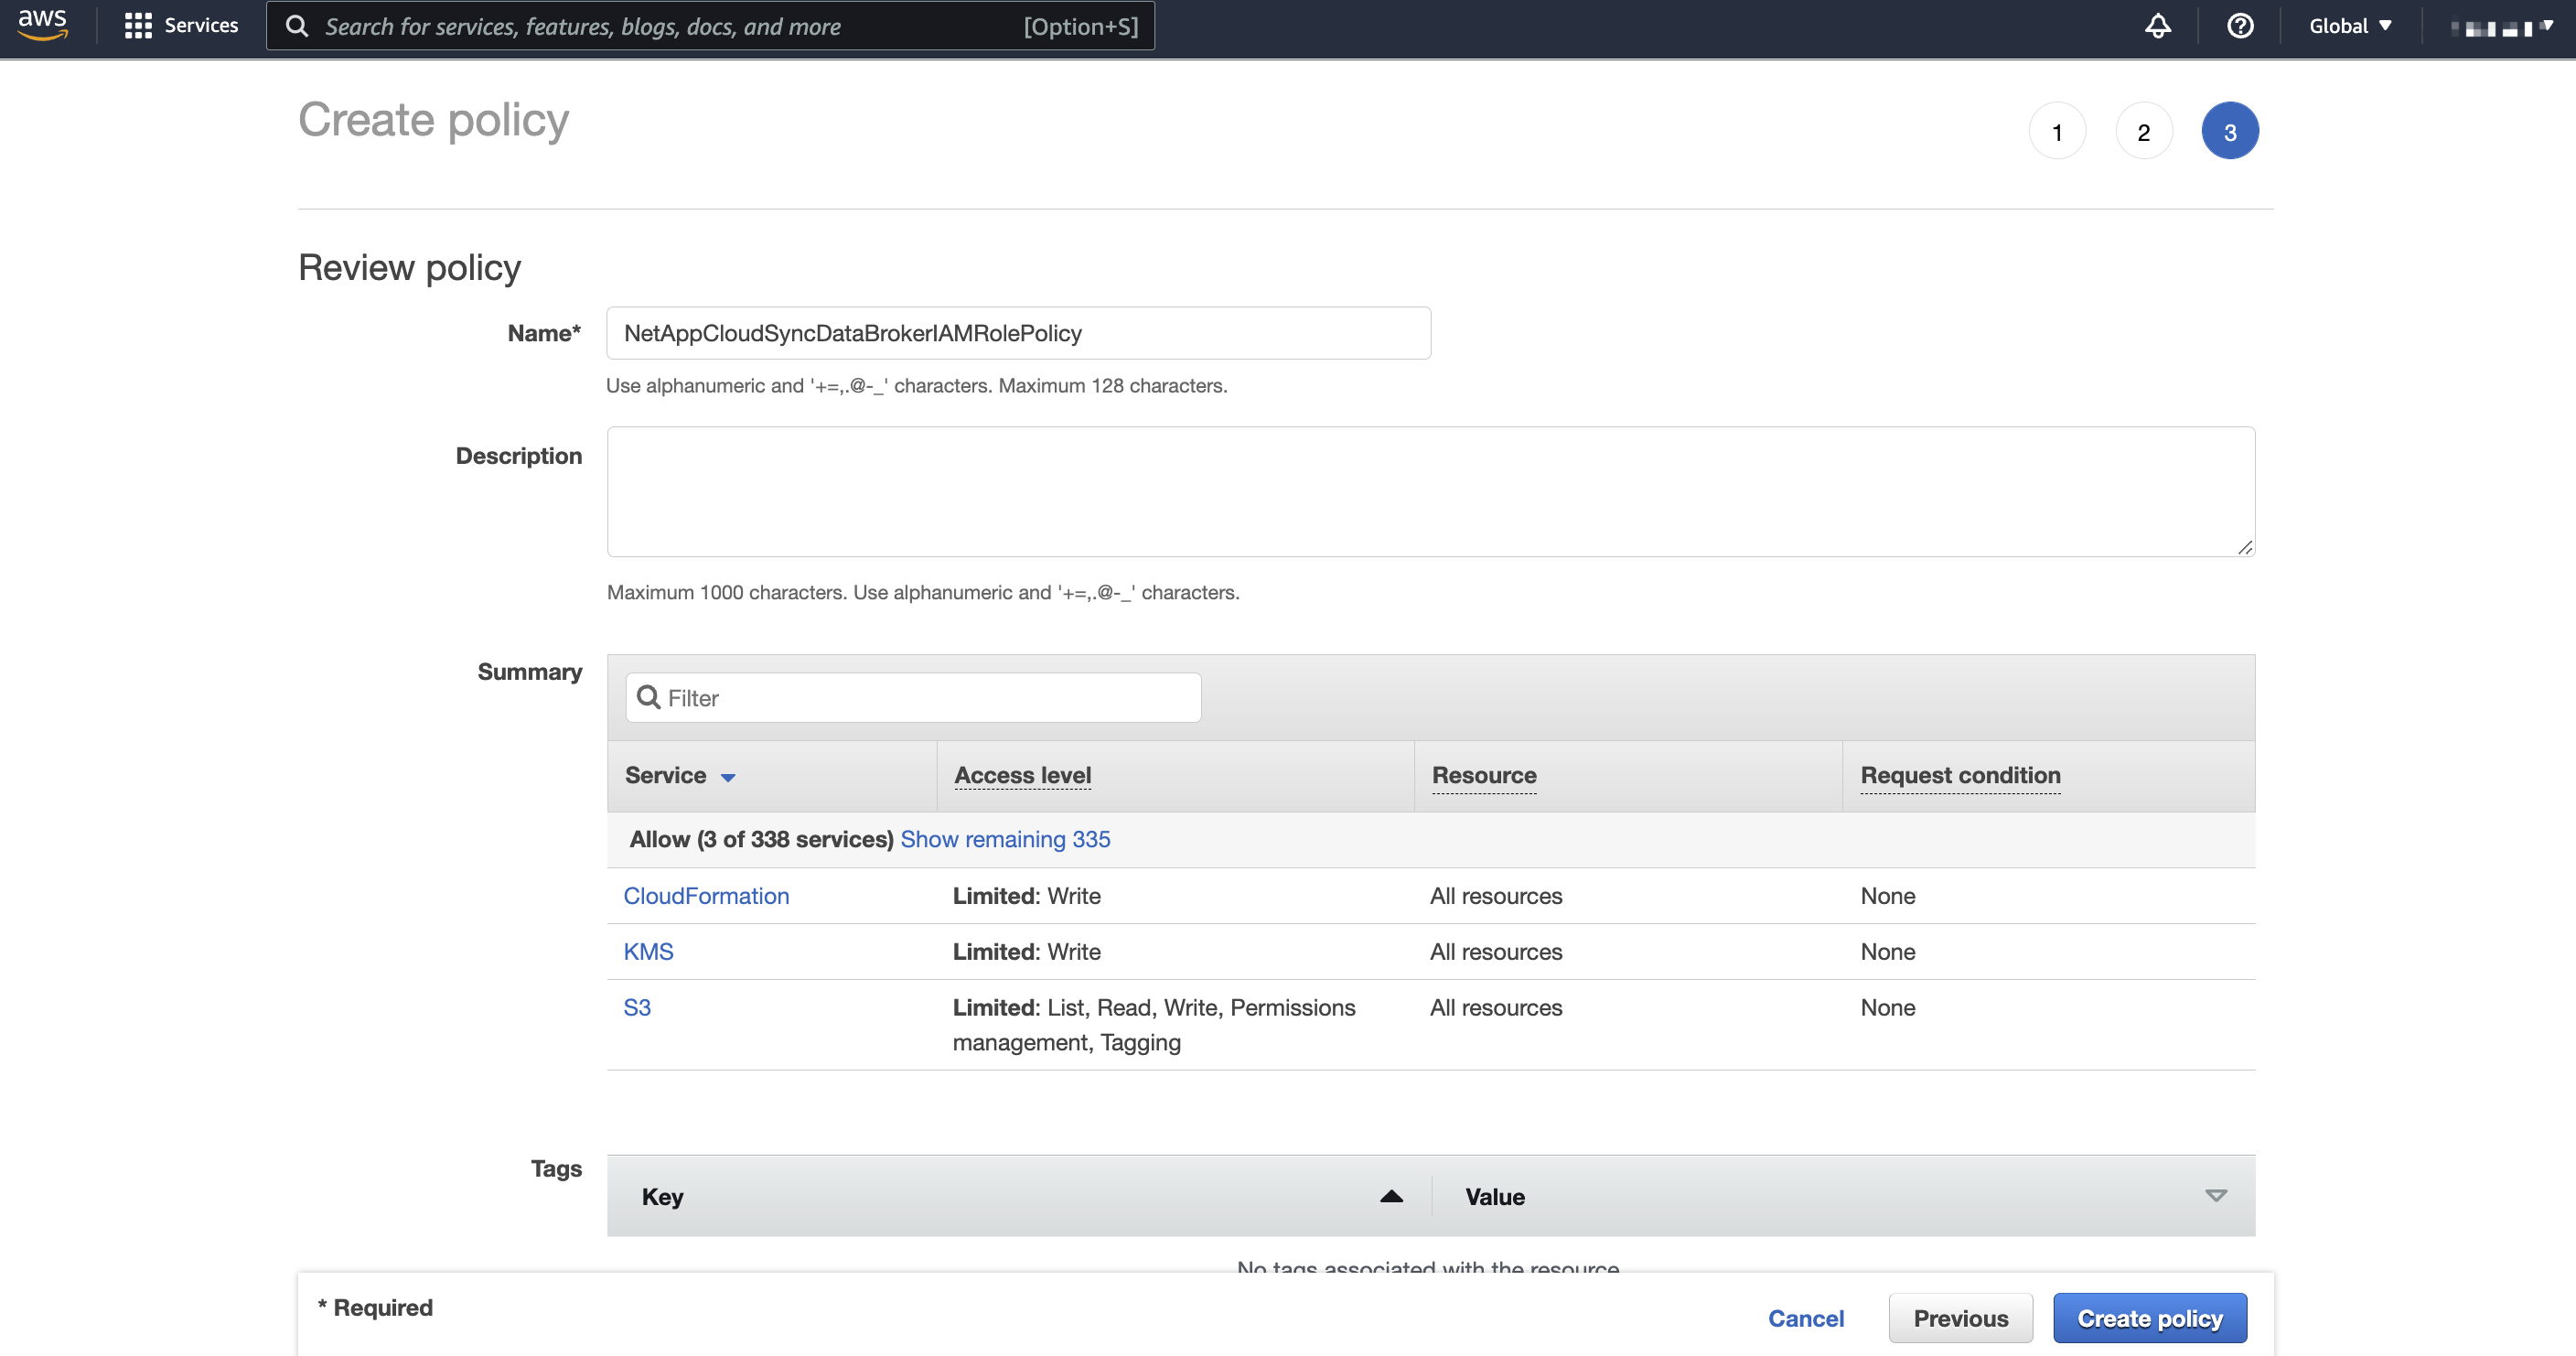The height and width of the screenshot is (1356, 2576).
Task: Open the CloudFormation service link
Action: tap(706, 895)
